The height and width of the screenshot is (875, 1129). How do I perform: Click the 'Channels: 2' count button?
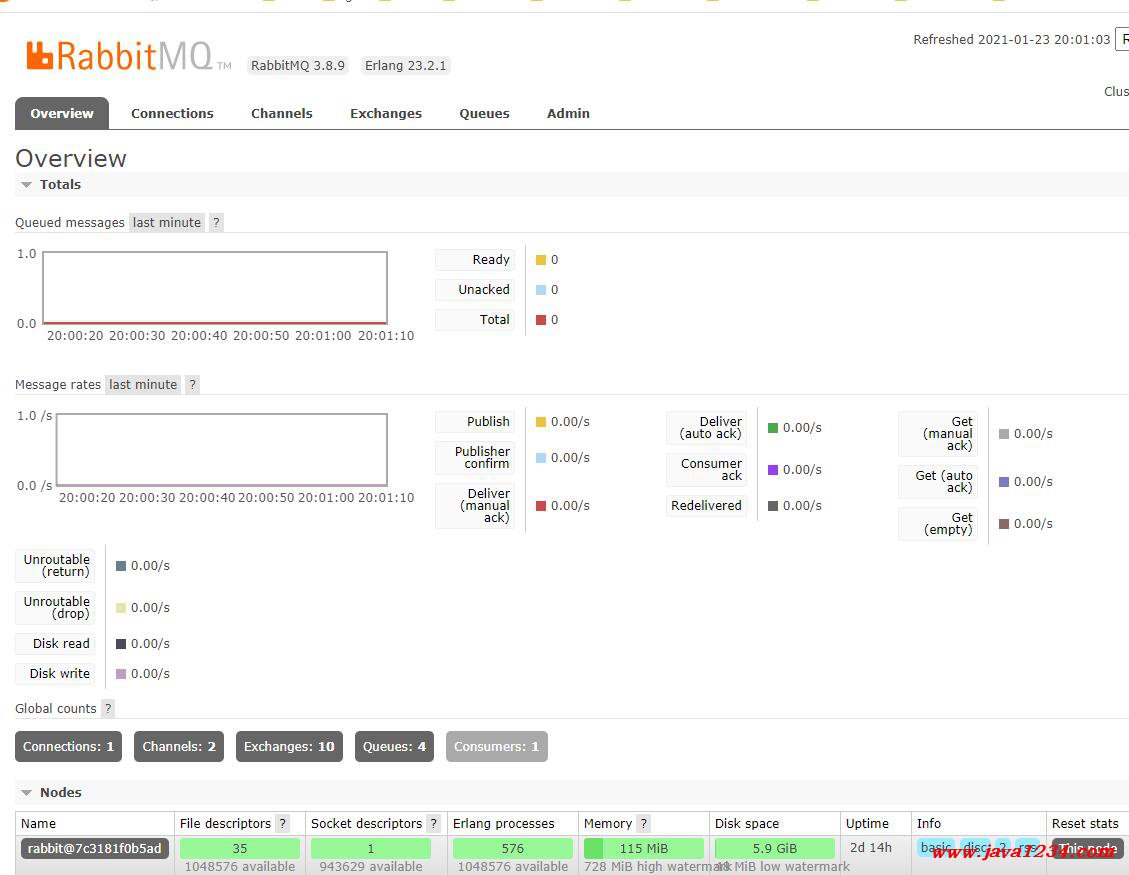[179, 747]
